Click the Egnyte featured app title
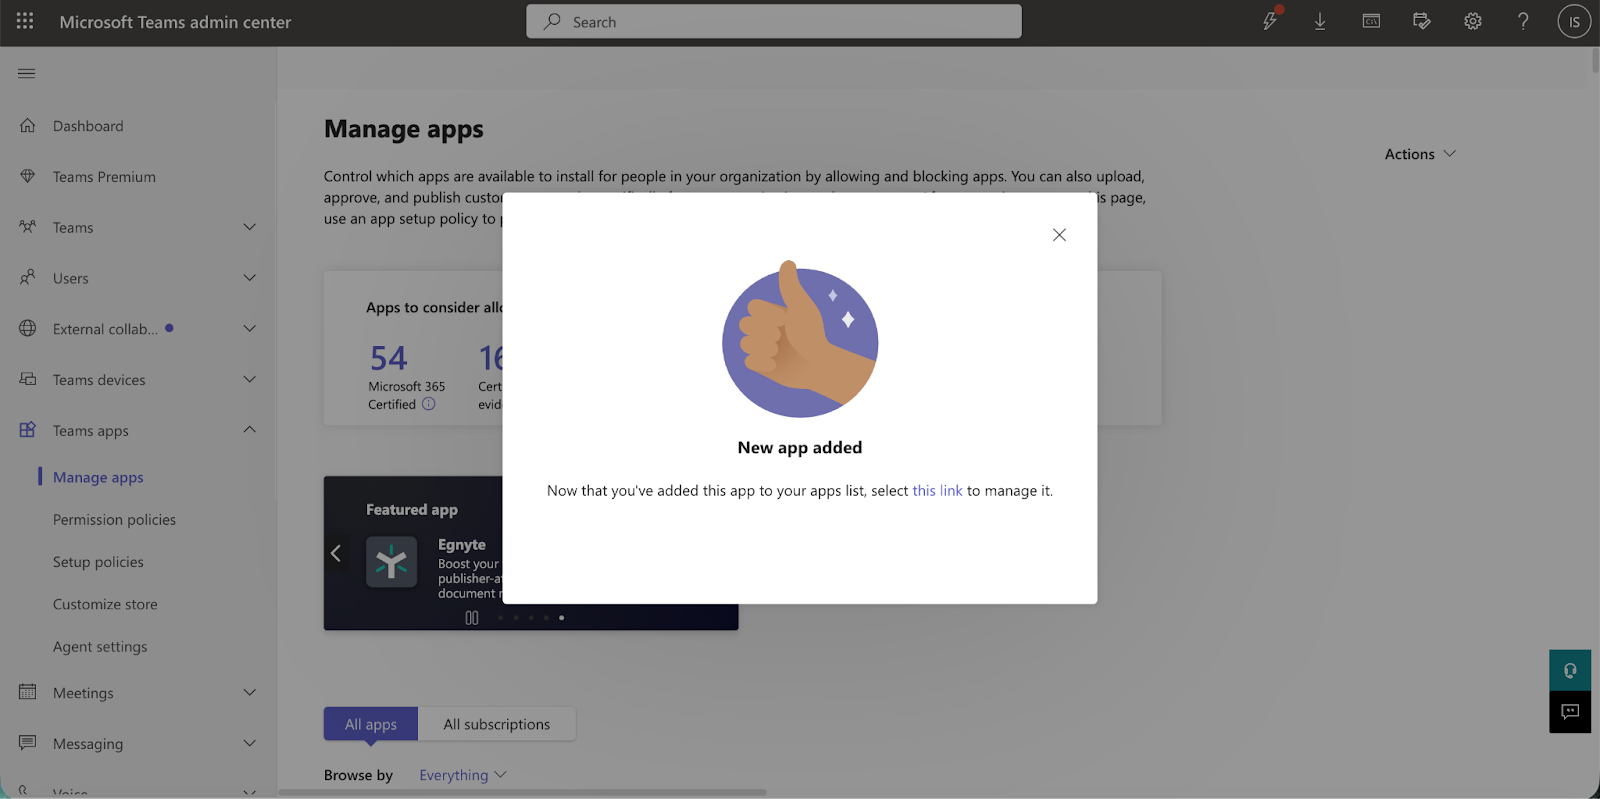Screen dimensions: 1600x799 462,545
